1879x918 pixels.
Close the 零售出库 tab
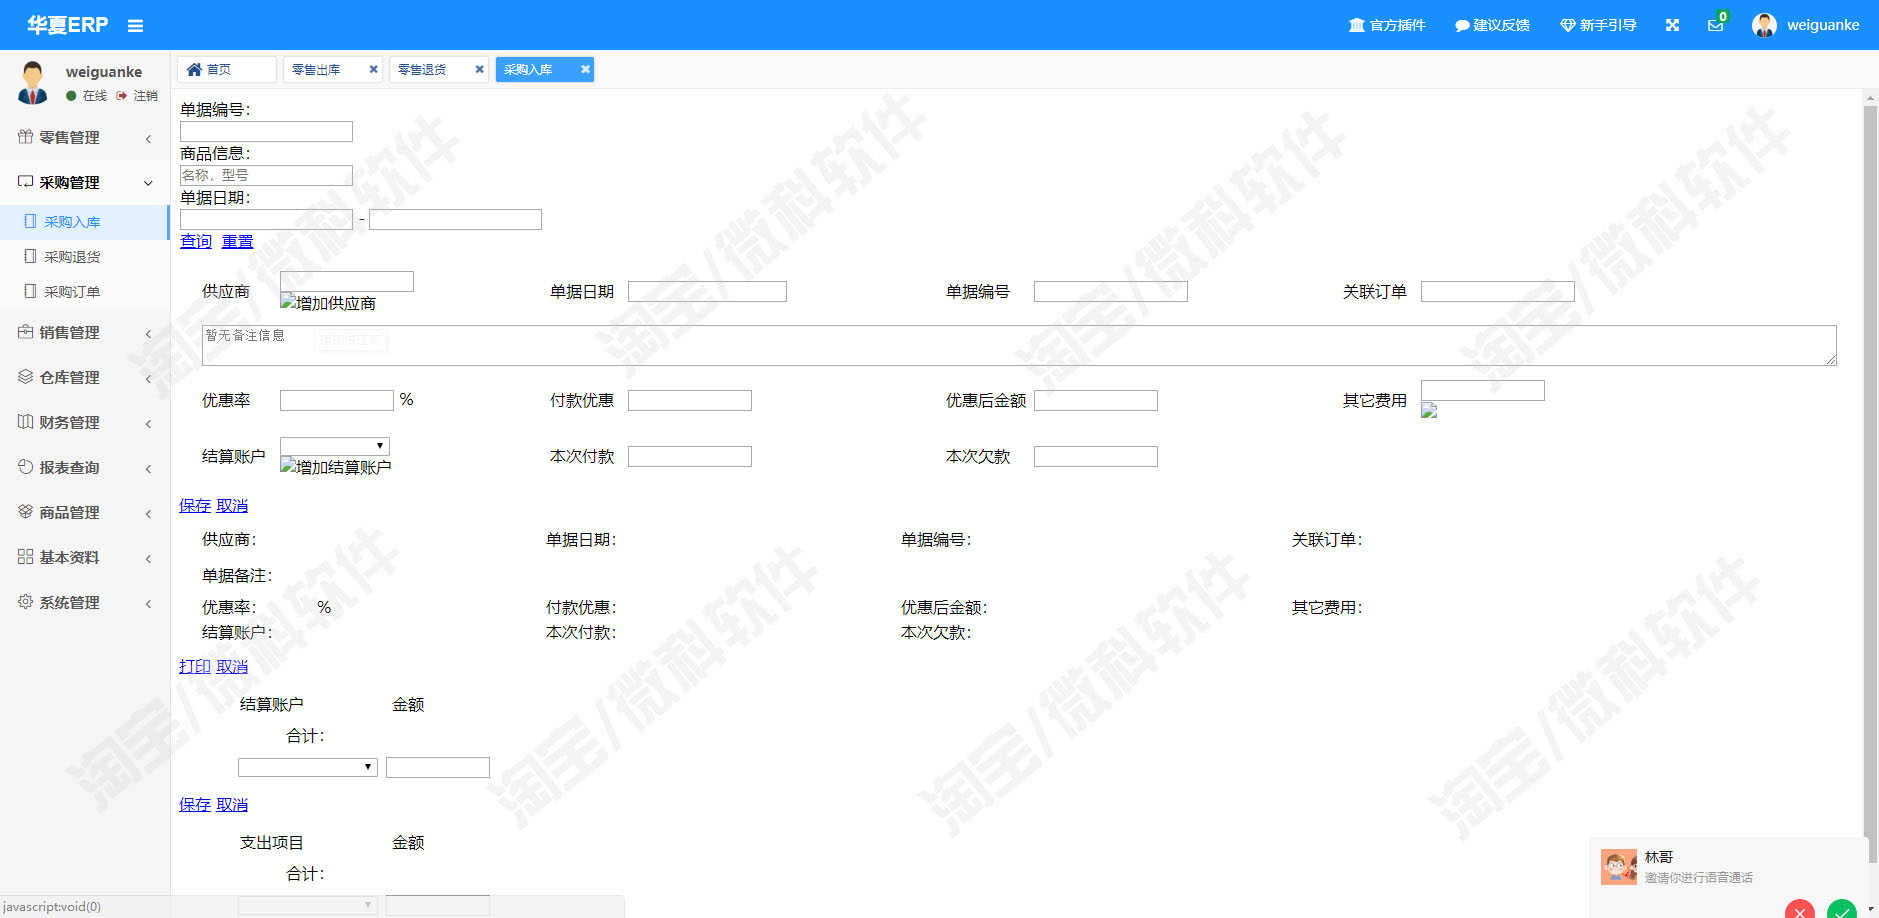(373, 69)
